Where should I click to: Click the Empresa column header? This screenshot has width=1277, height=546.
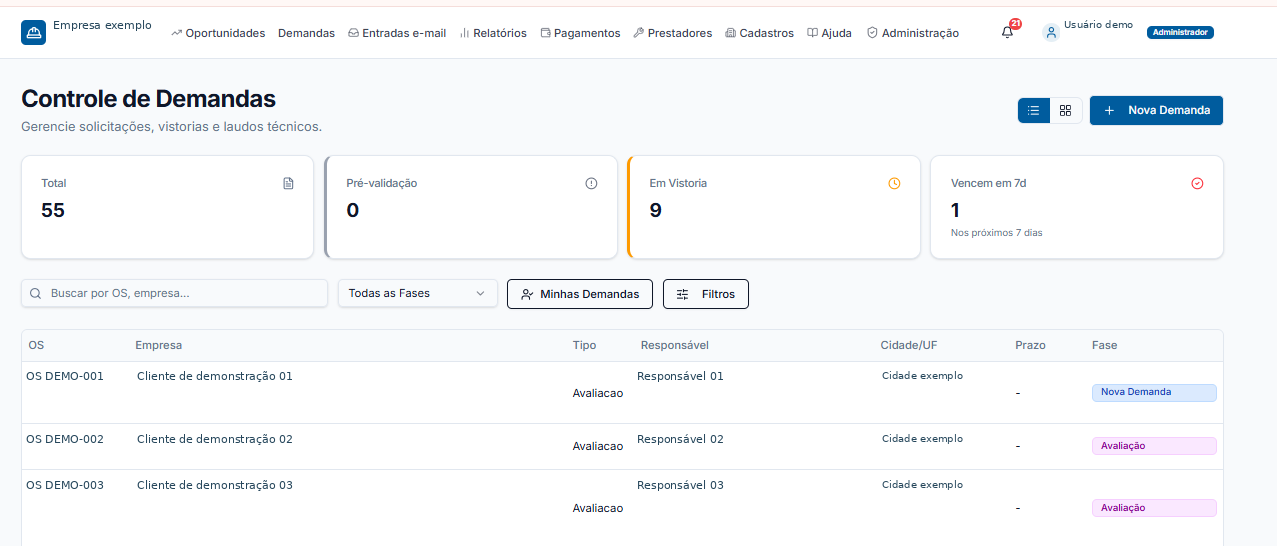159,345
